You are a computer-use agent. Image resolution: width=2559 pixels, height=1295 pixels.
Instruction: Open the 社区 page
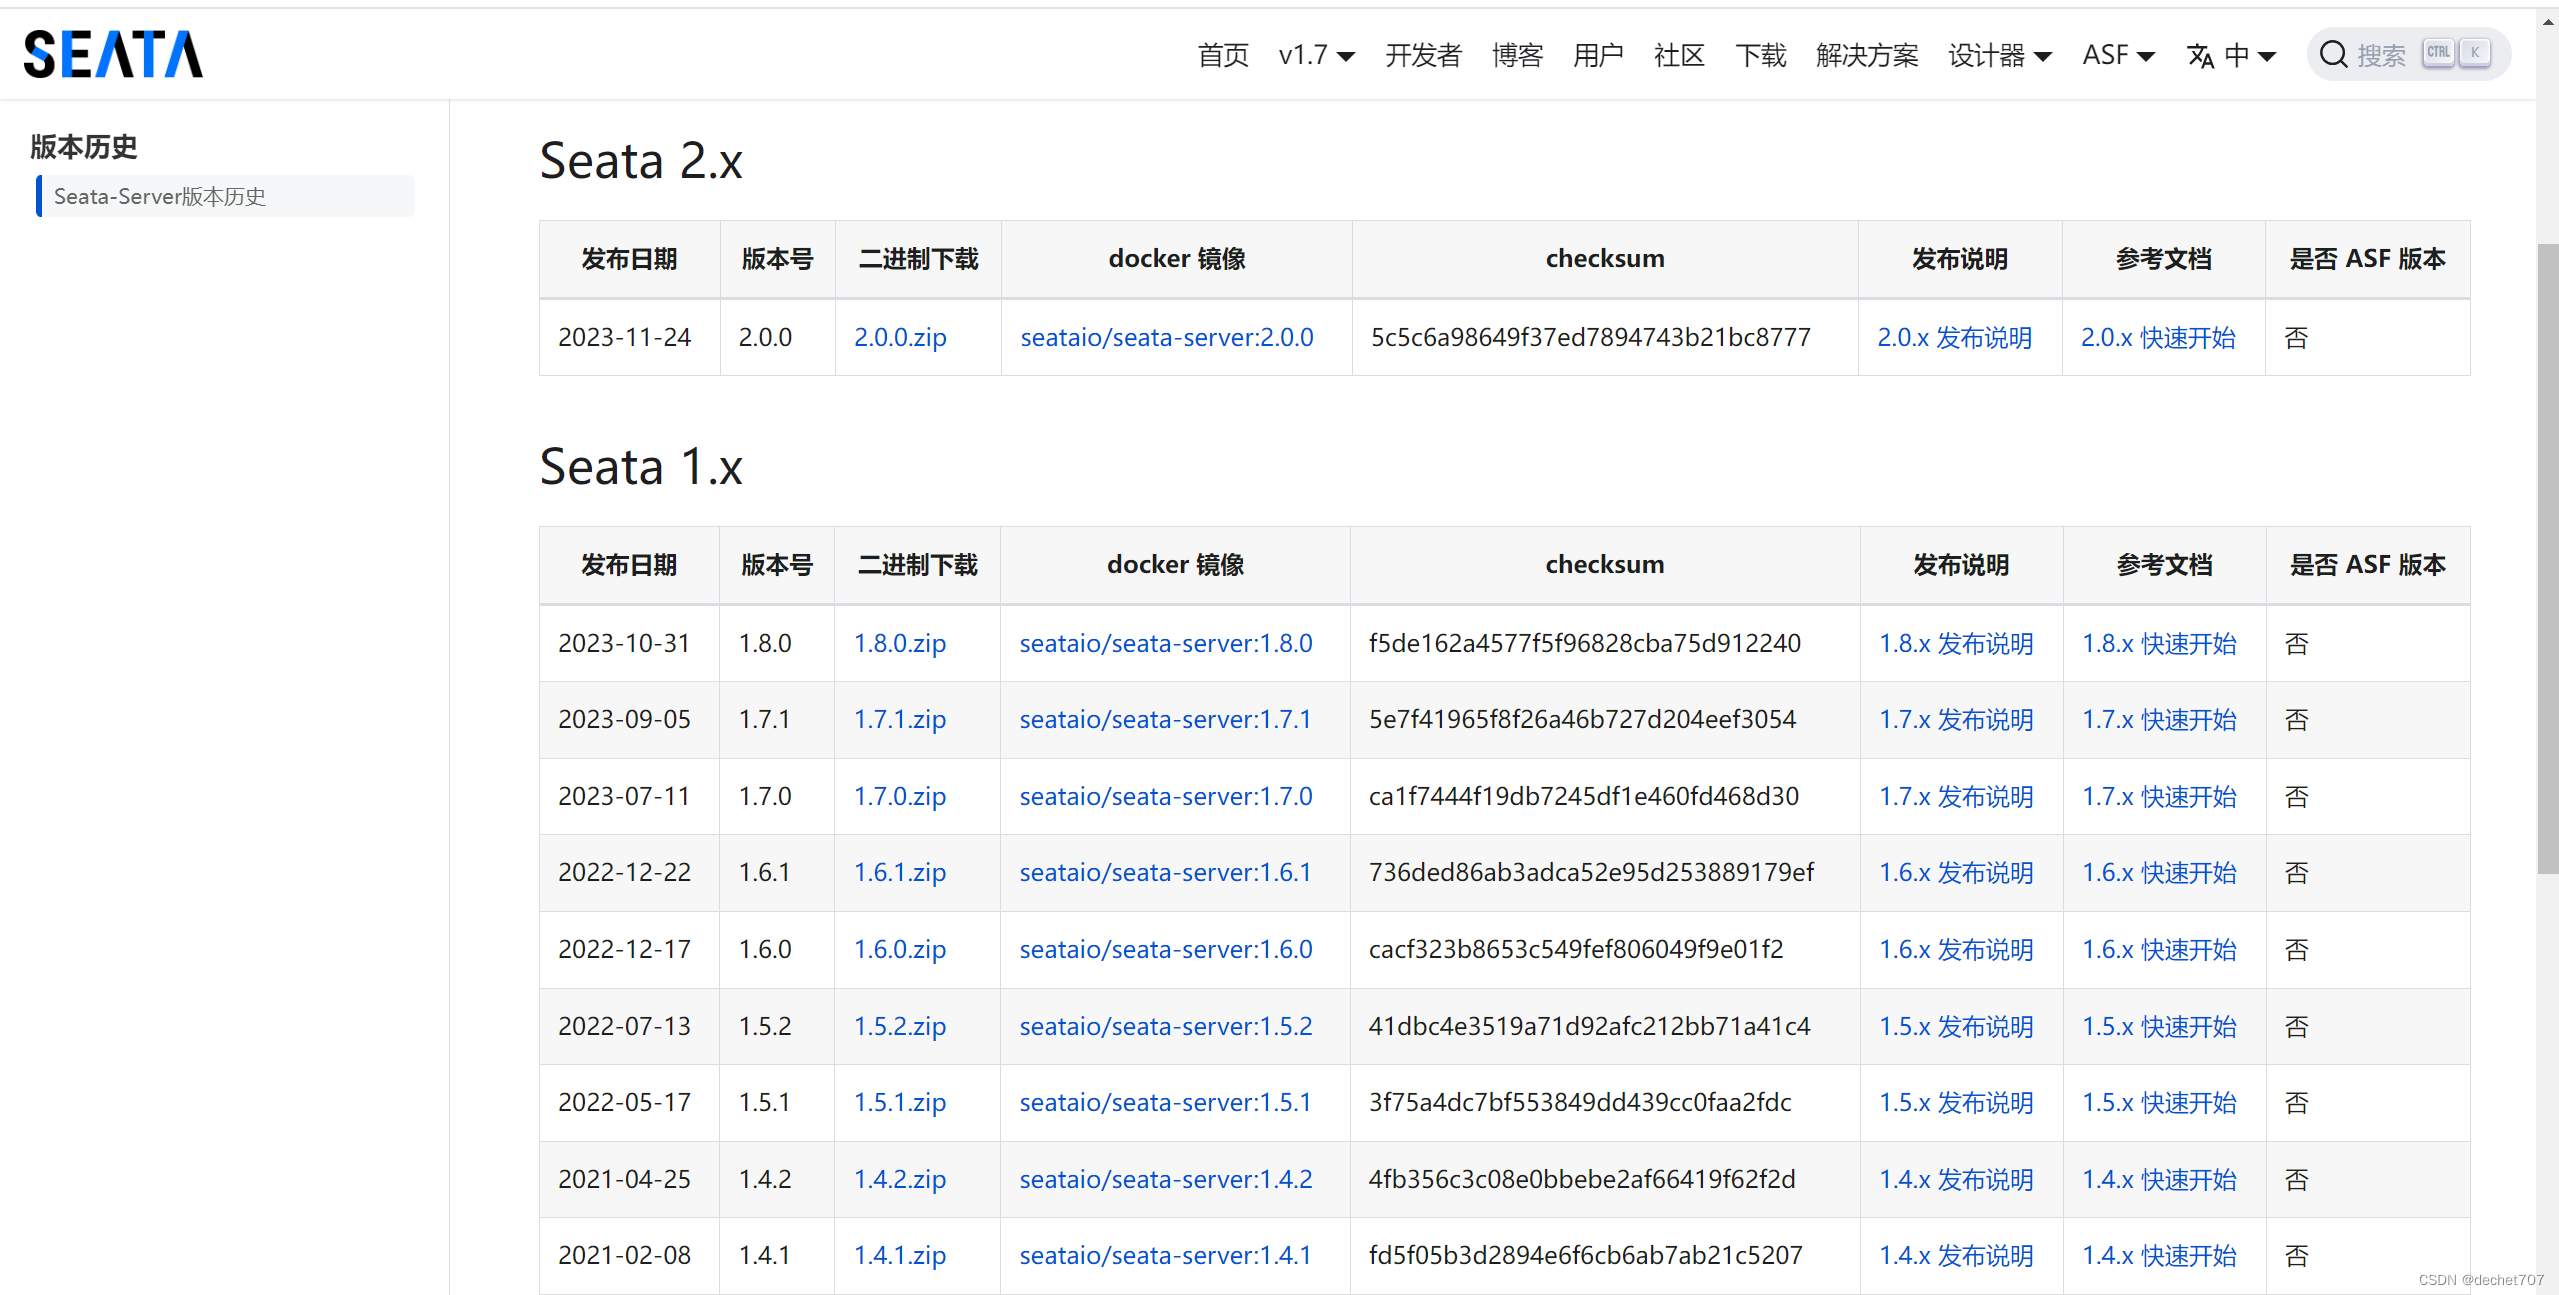pyautogui.click(x=1678, y=55)
